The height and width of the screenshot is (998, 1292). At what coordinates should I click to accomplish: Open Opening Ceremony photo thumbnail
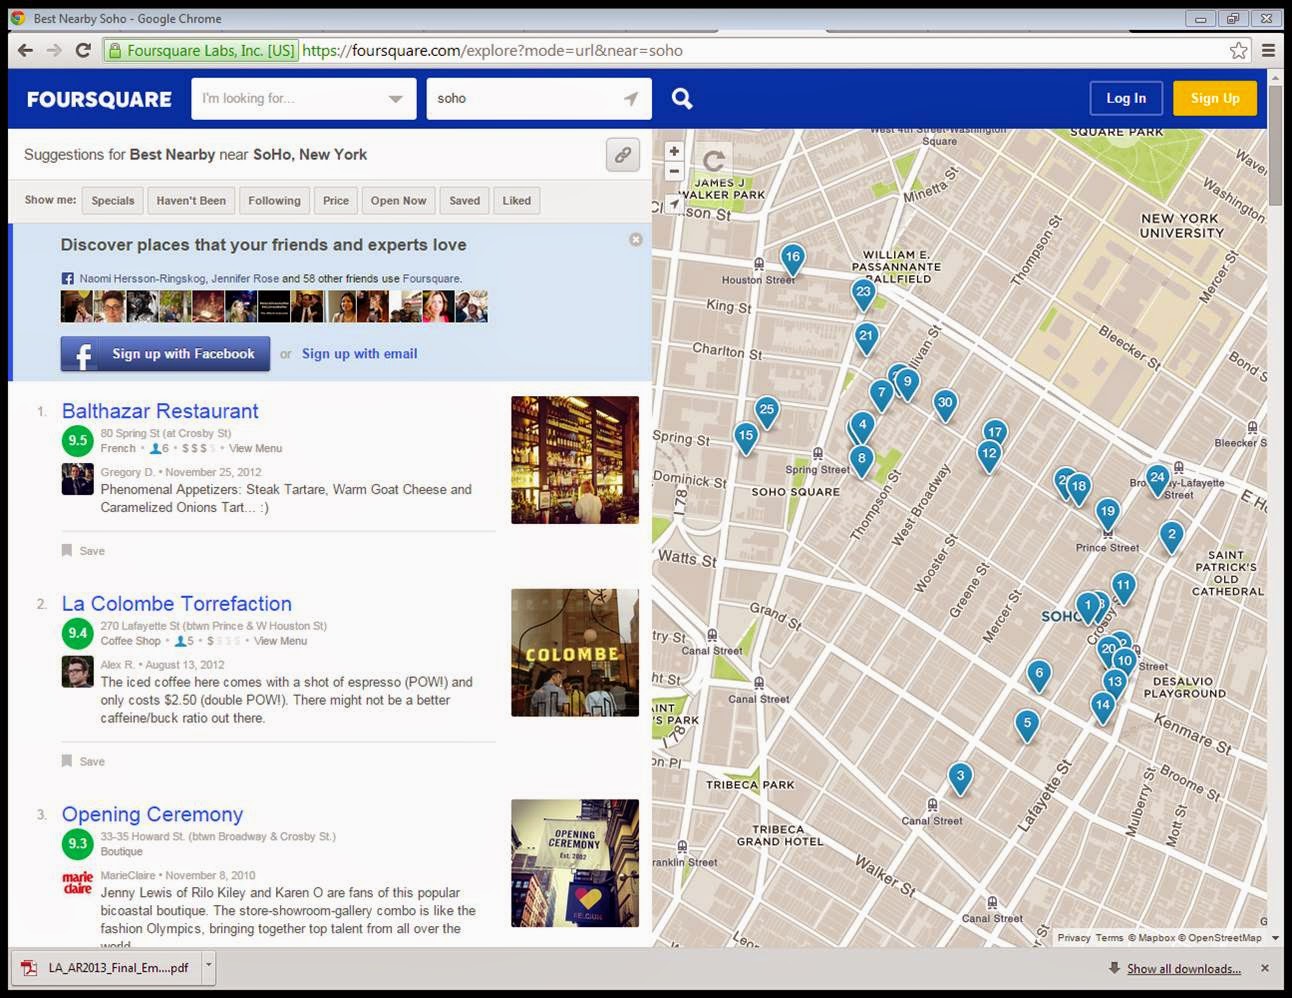tap(575, 863)
